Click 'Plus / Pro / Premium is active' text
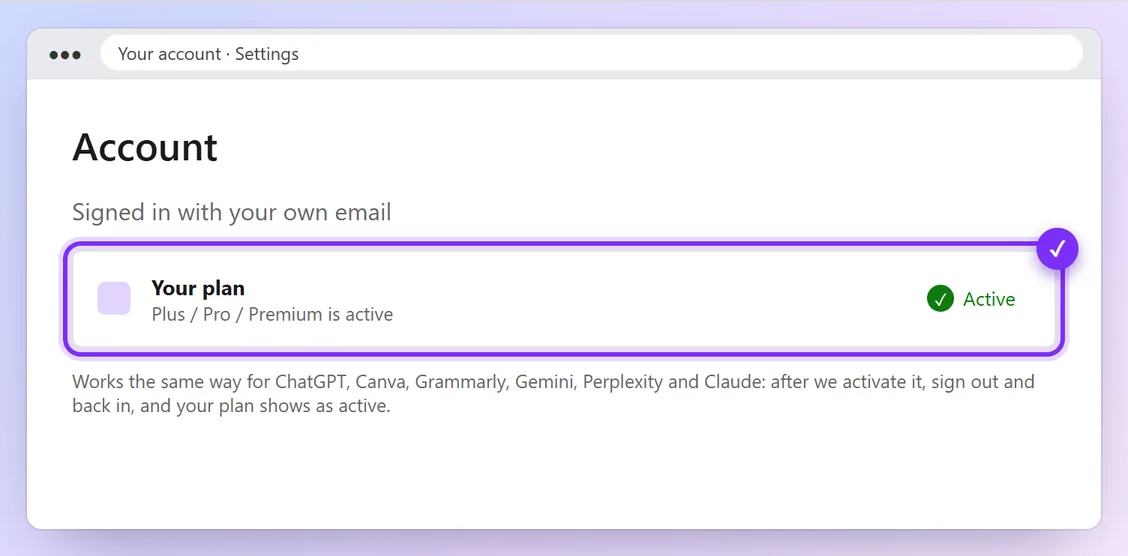Screen dimensions: 1128x556 272,314
